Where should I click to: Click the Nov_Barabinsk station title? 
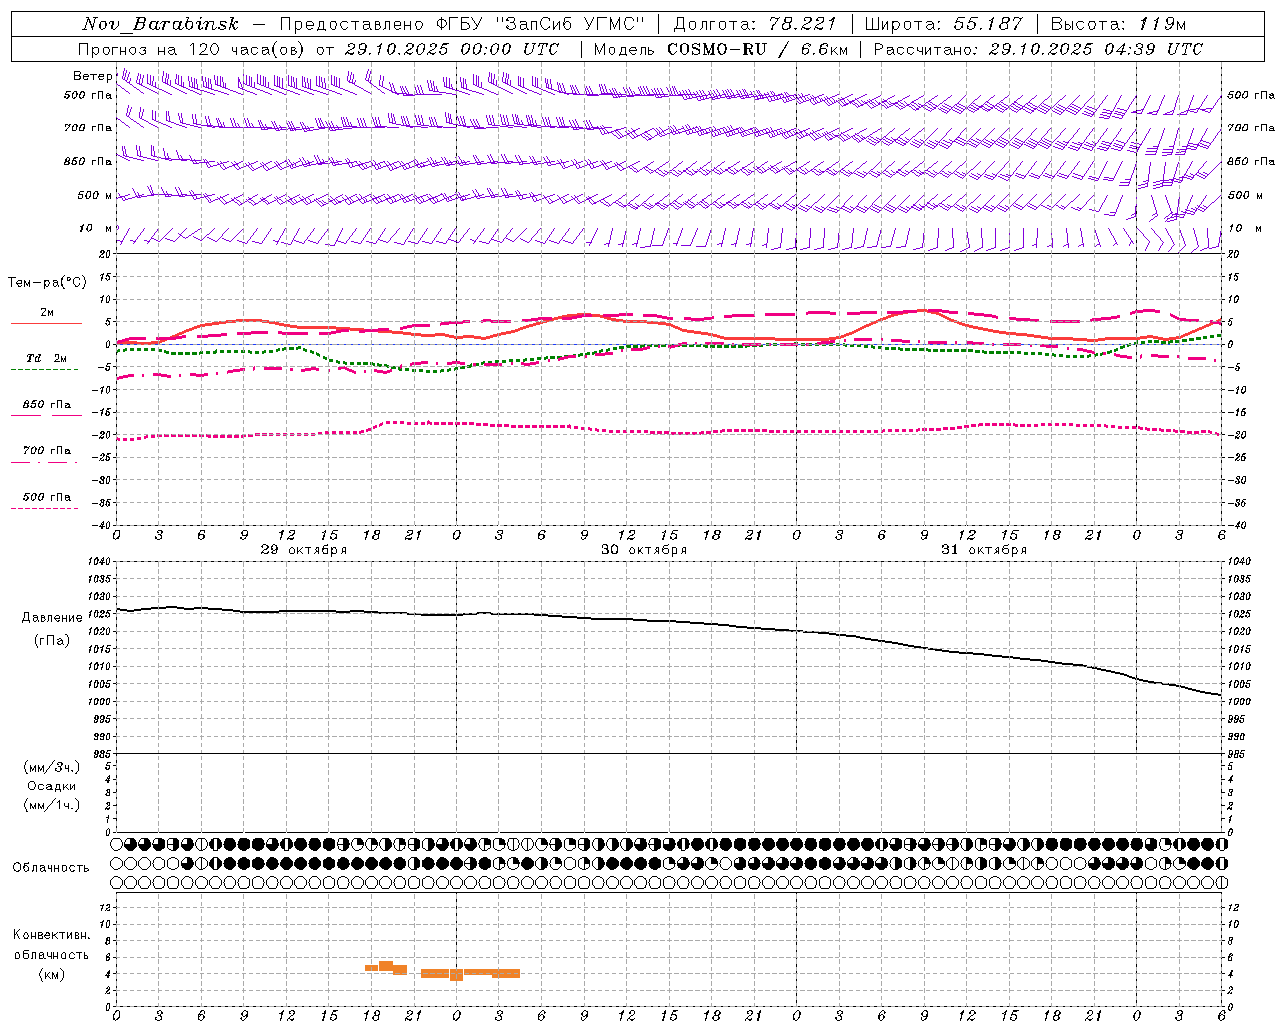pos(161,24)
